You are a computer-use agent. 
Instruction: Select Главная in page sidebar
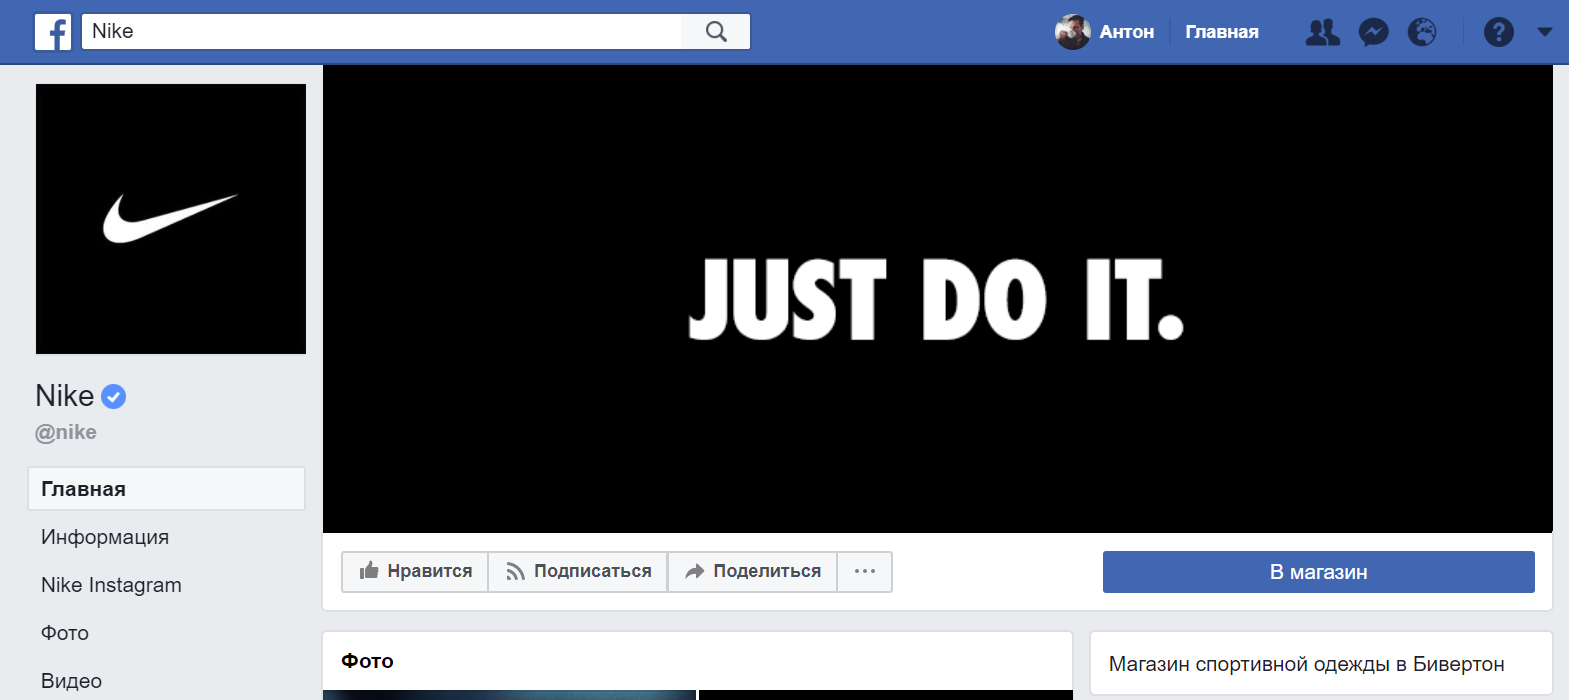pos(166,489)
